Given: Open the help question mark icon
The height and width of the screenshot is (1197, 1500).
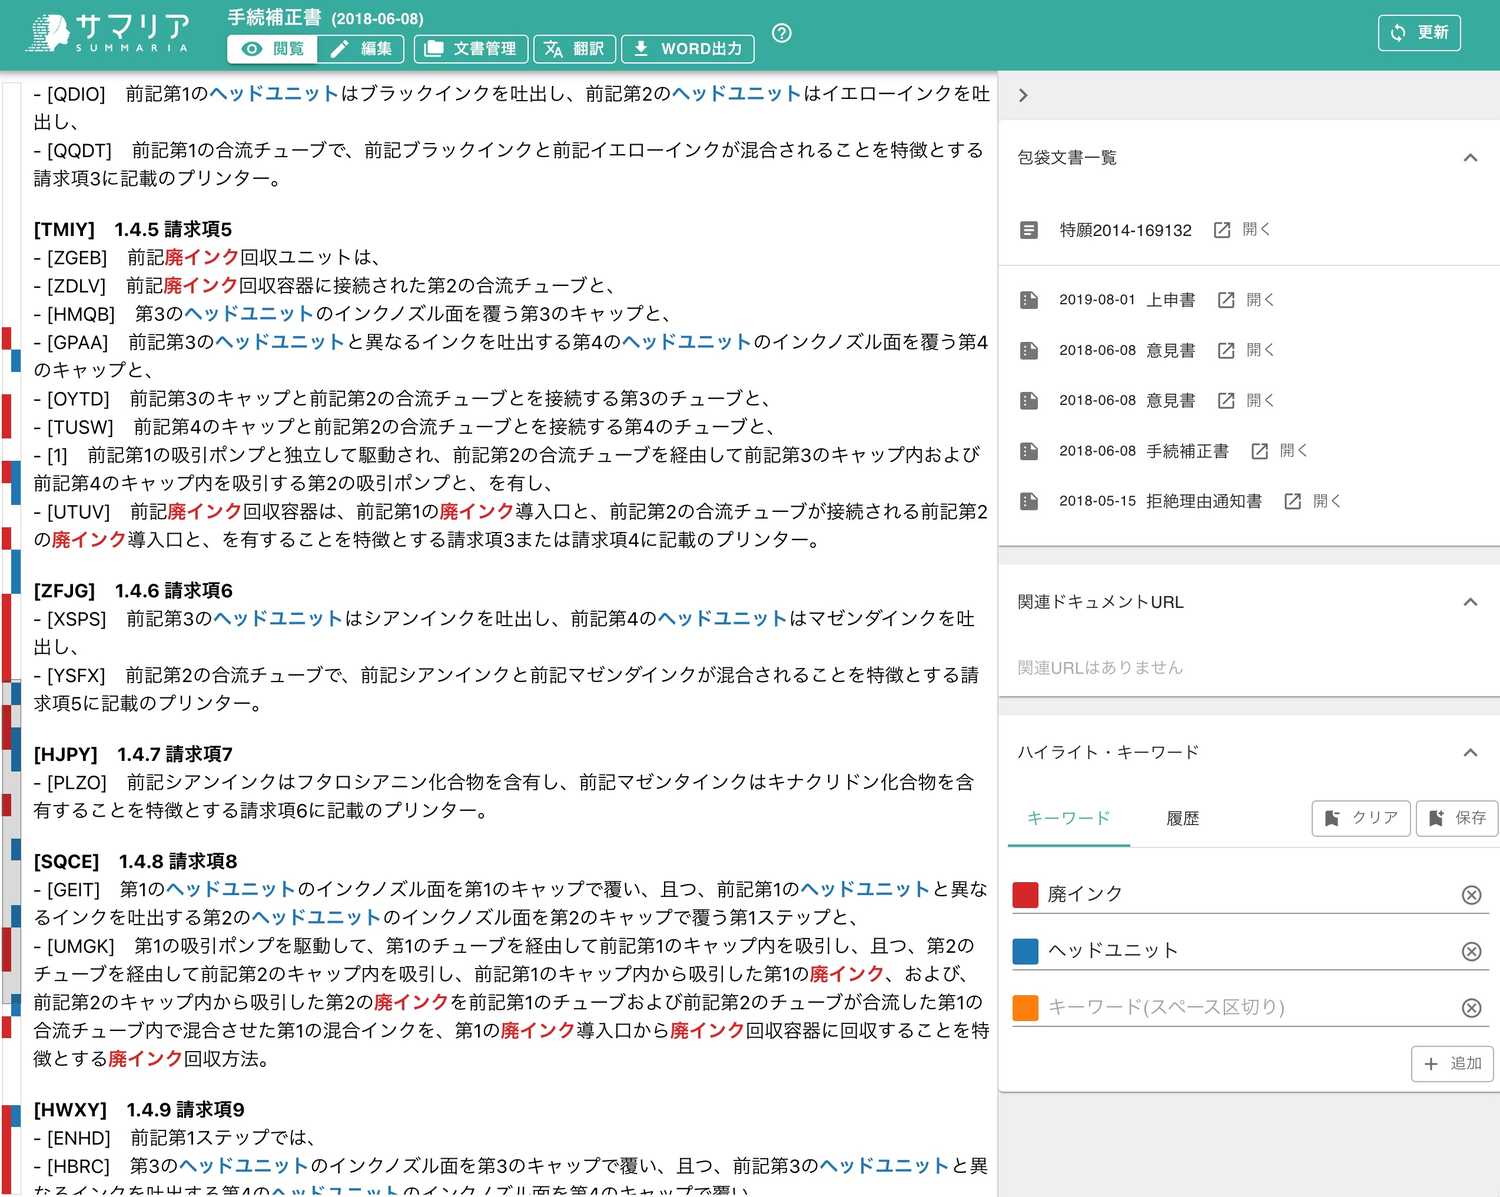Looking at the screenshot, I should point(782,33).
